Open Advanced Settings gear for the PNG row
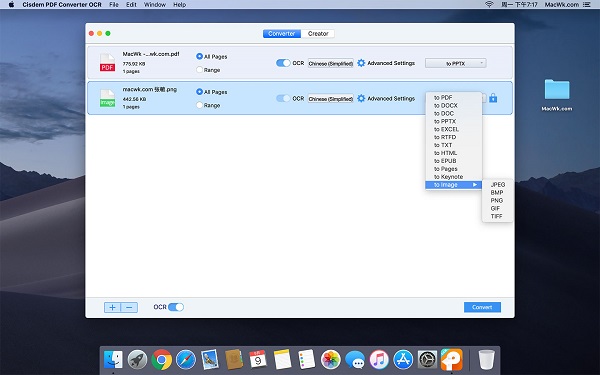The width and height of the screenshot is (600, 375). [x=361, y=98]
